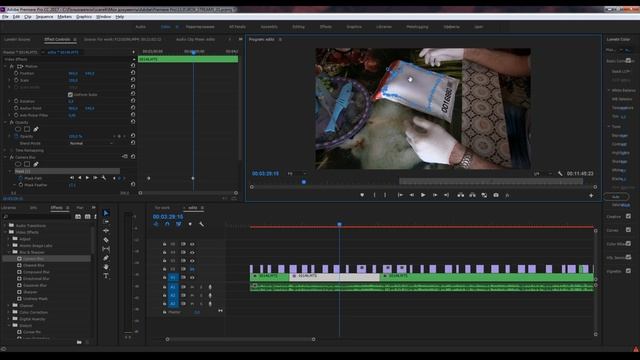This screenshot has width=640, height=360.
Task: Track selected mask backward
Action: pos(80,178)
